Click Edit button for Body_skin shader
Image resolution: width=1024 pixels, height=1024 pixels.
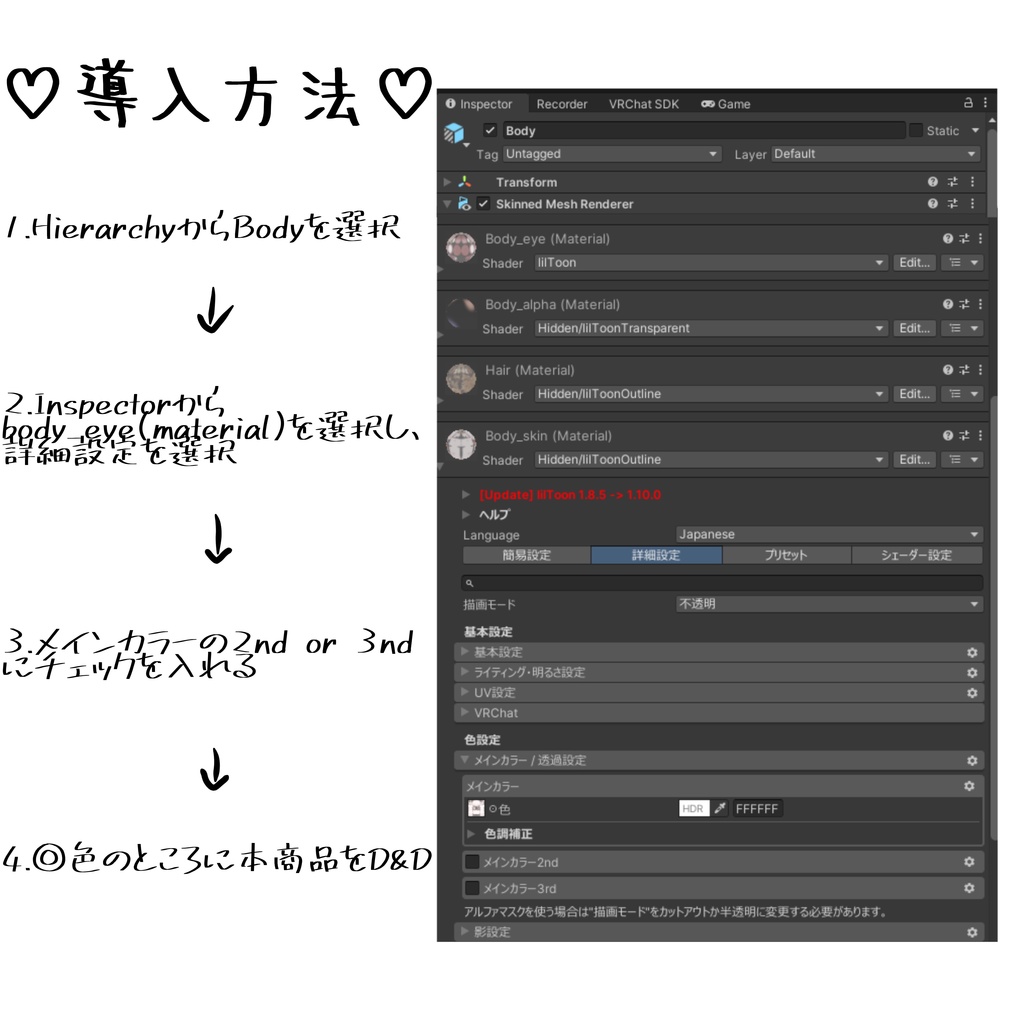point(913,459)
